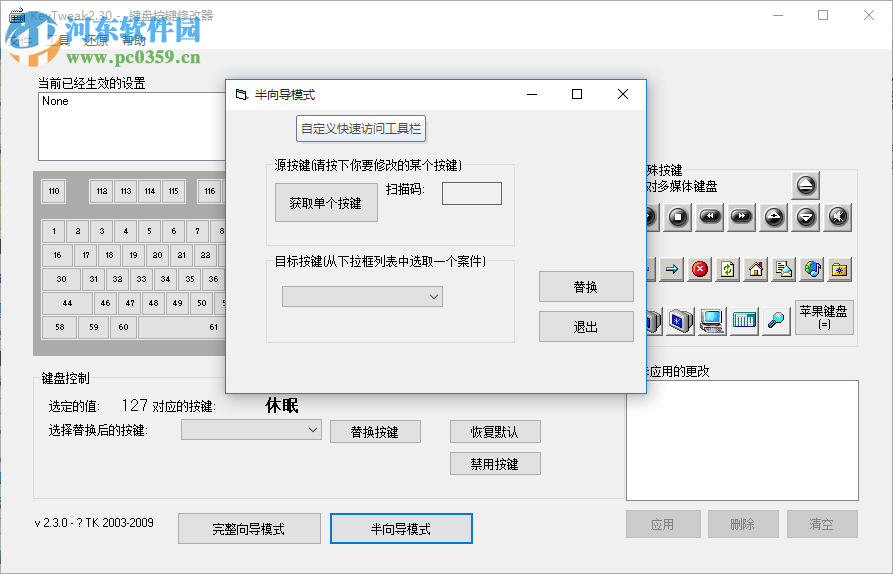
Task: Click the 替换按键 button
Action: (x=375, y=432)
